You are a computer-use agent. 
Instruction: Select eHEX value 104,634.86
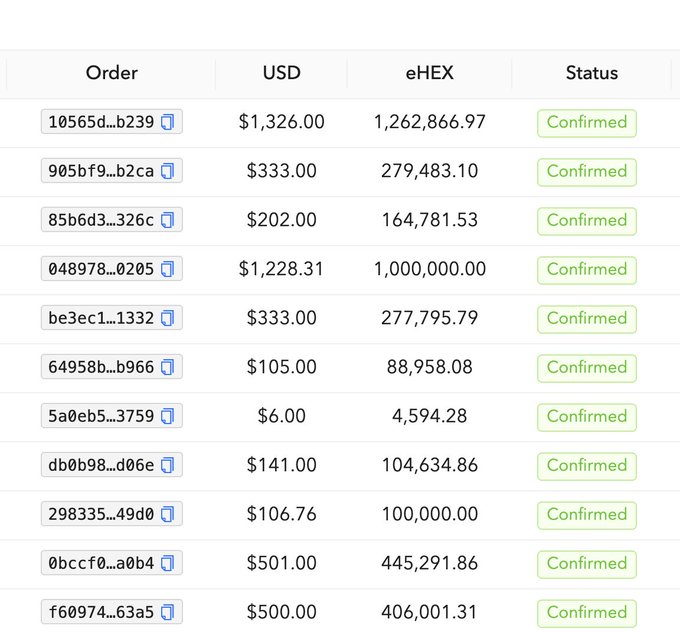[x=429, y=465]
